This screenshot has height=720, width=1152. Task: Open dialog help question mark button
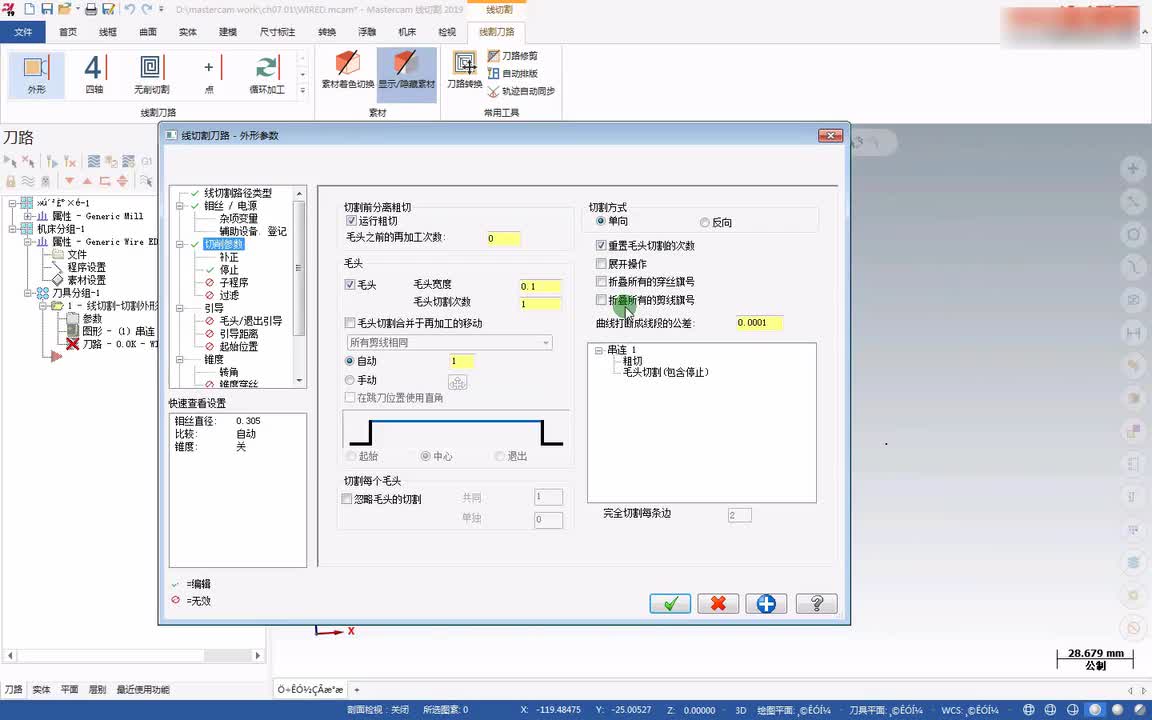816,604
